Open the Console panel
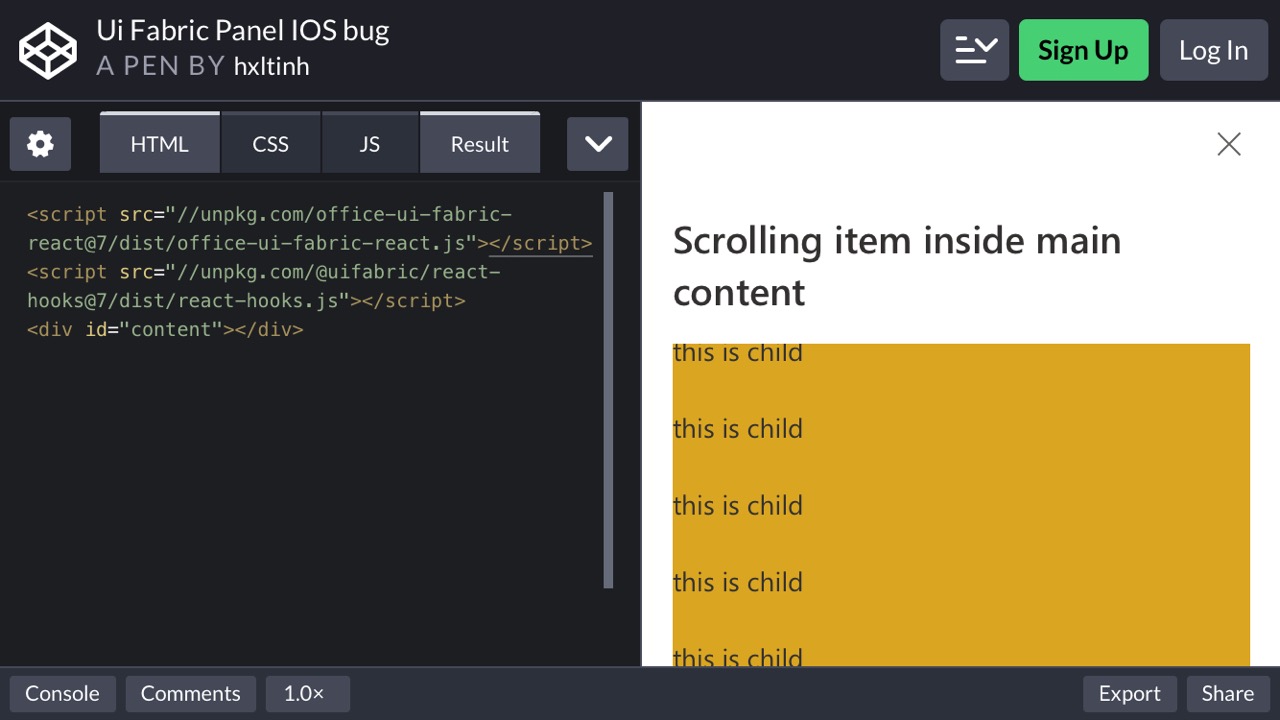Viewport: 1280px width, 720px height. click(x=62, y=693)
